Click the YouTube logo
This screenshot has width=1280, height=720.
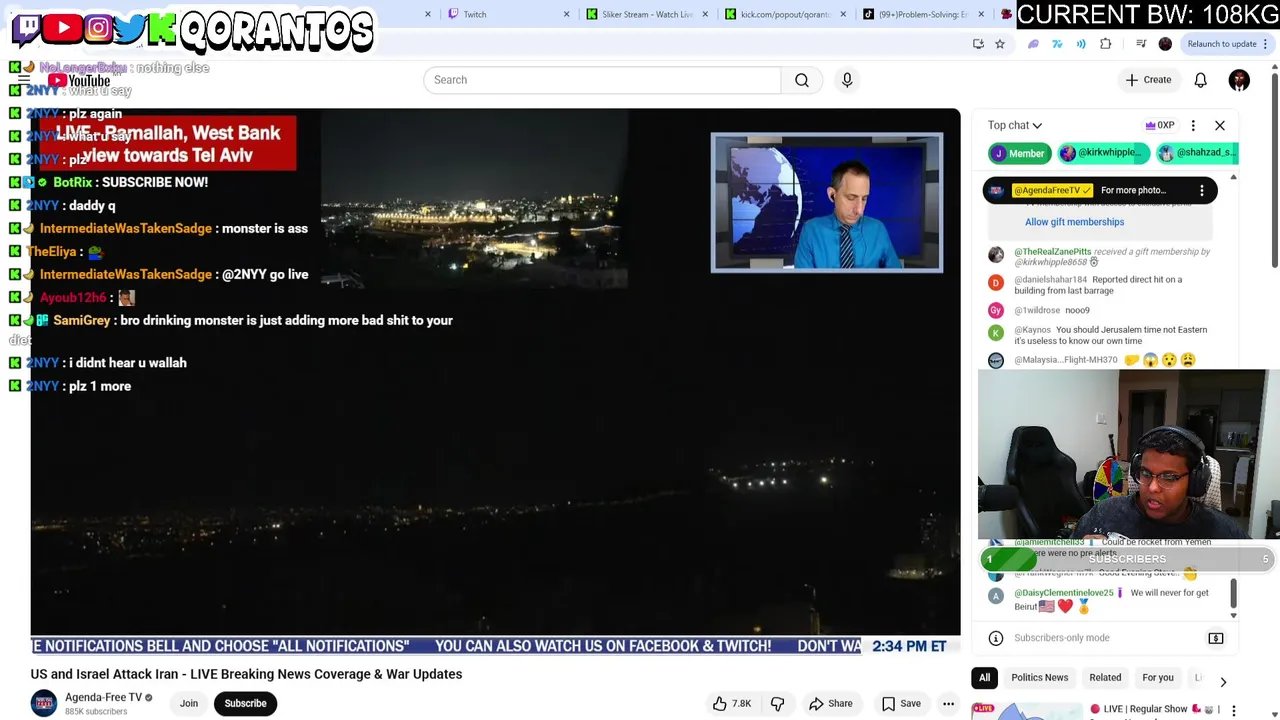(x=79, y=81)
